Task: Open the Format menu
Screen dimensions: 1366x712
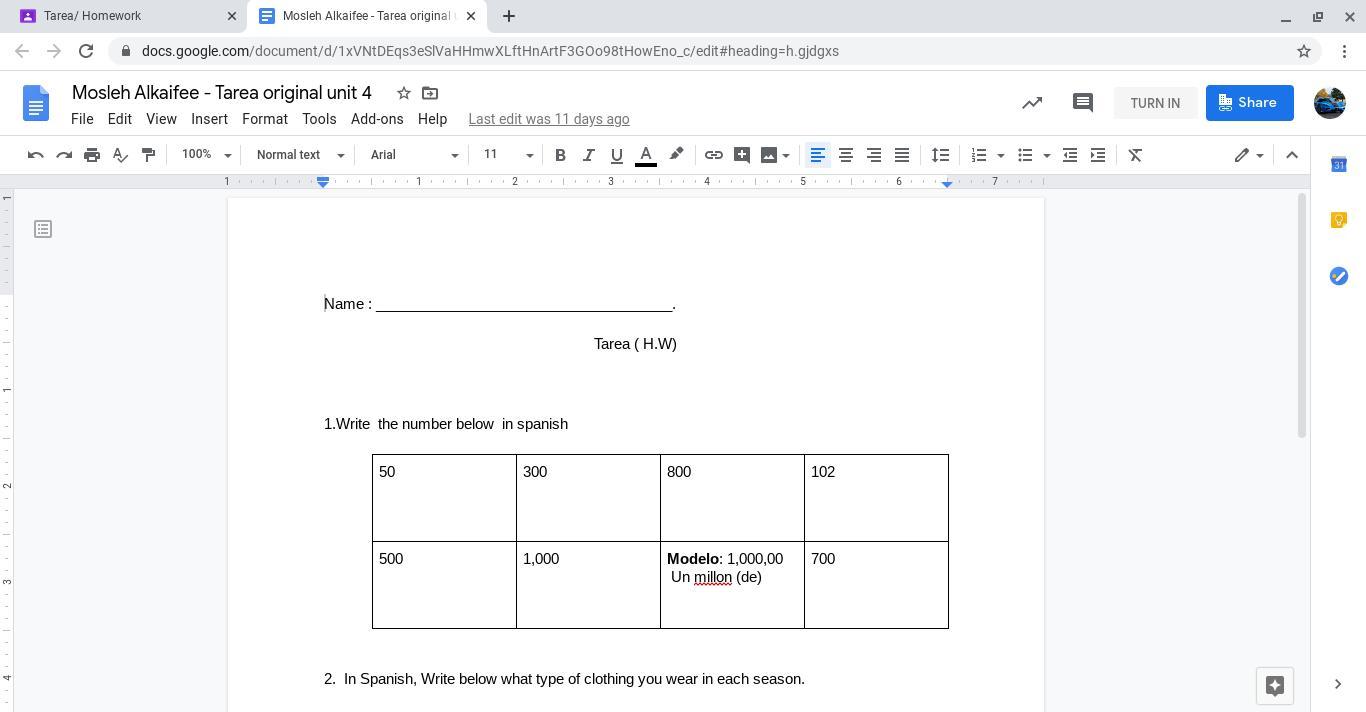Action: tap(265, 119)
